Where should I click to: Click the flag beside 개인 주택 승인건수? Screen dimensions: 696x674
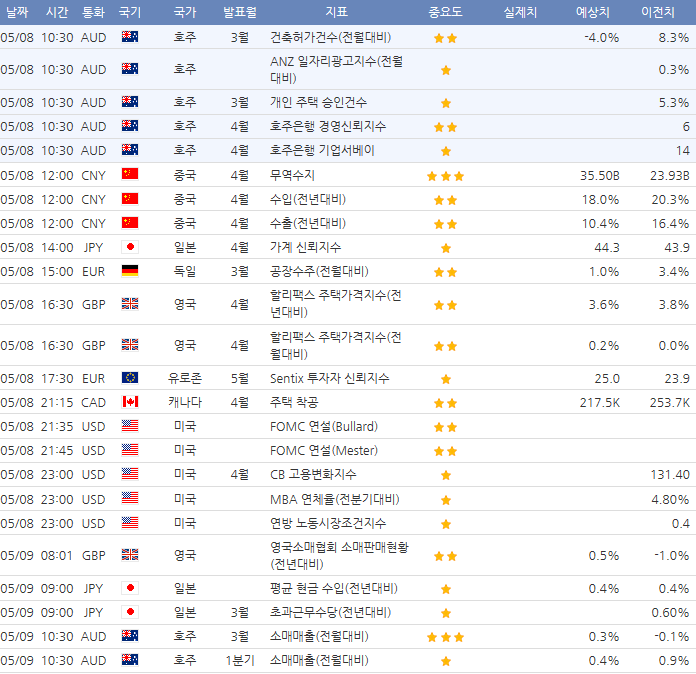coord(130,102)
